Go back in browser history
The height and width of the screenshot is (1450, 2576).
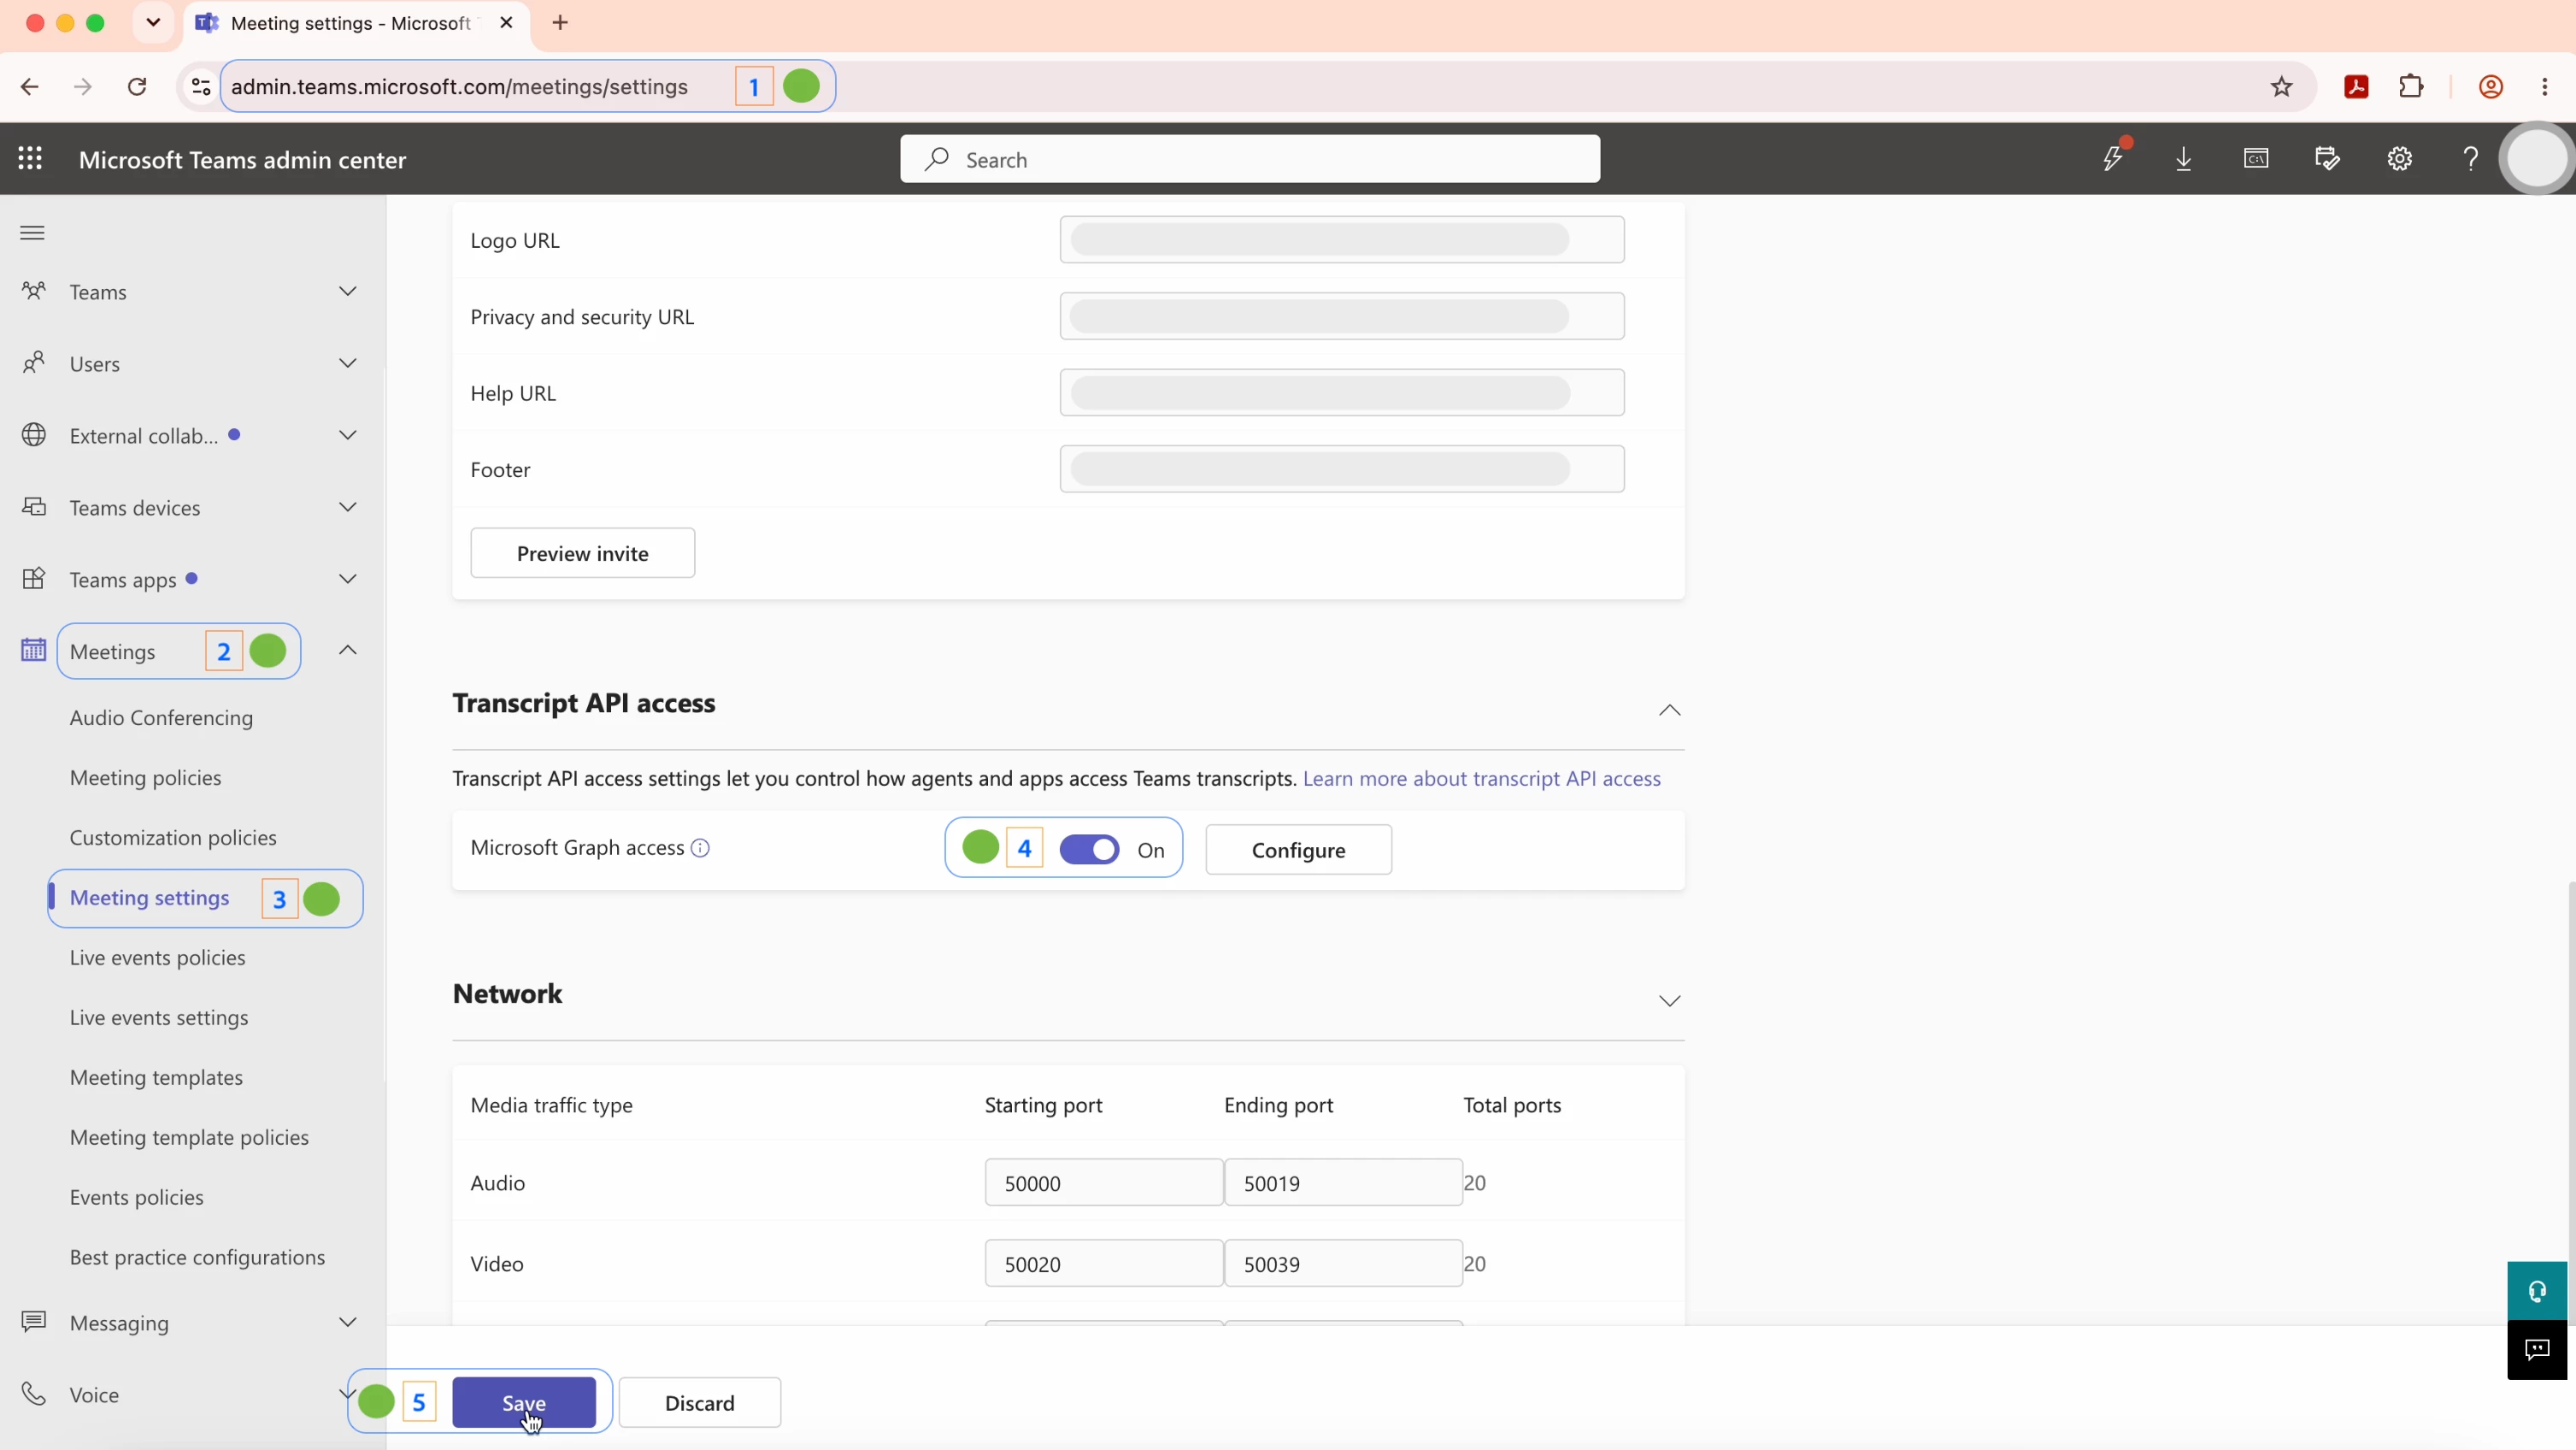click(30, 87)
